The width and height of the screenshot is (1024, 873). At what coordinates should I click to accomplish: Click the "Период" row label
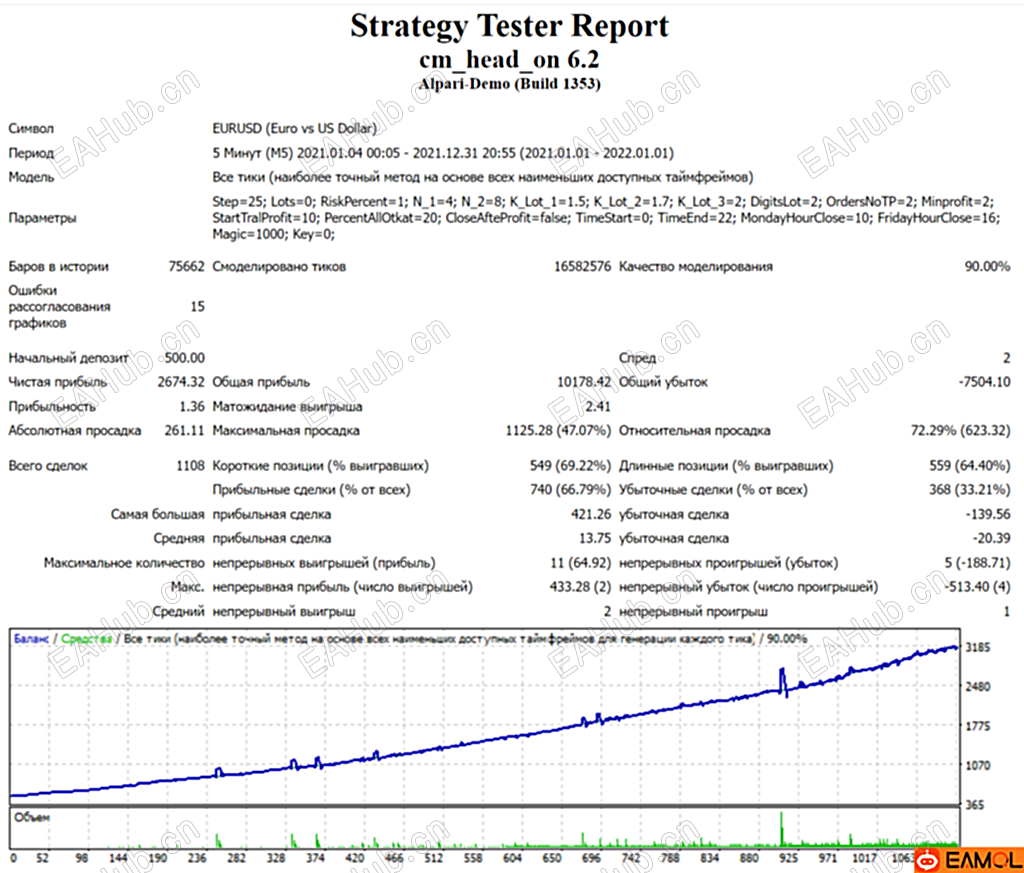pos(31,153)
